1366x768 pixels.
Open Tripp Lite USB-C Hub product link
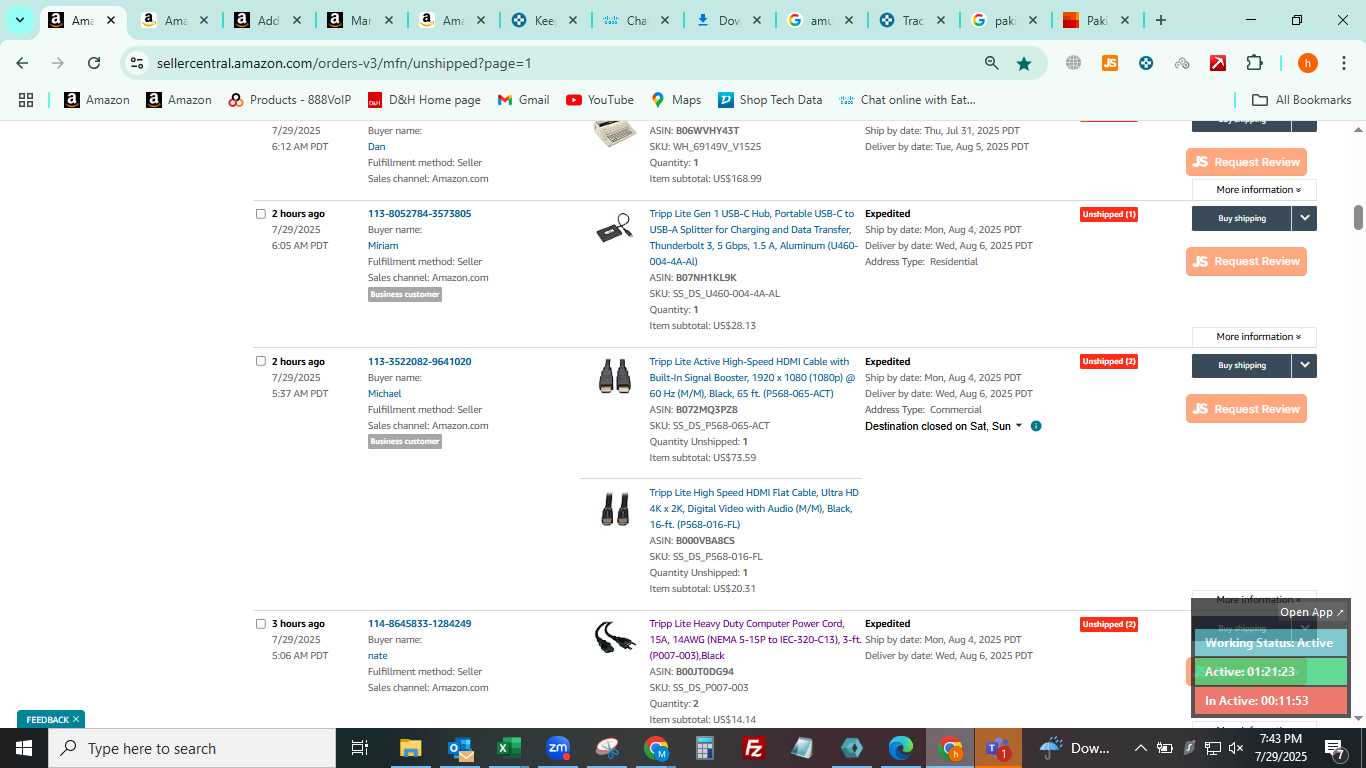(x=753, y=238)
